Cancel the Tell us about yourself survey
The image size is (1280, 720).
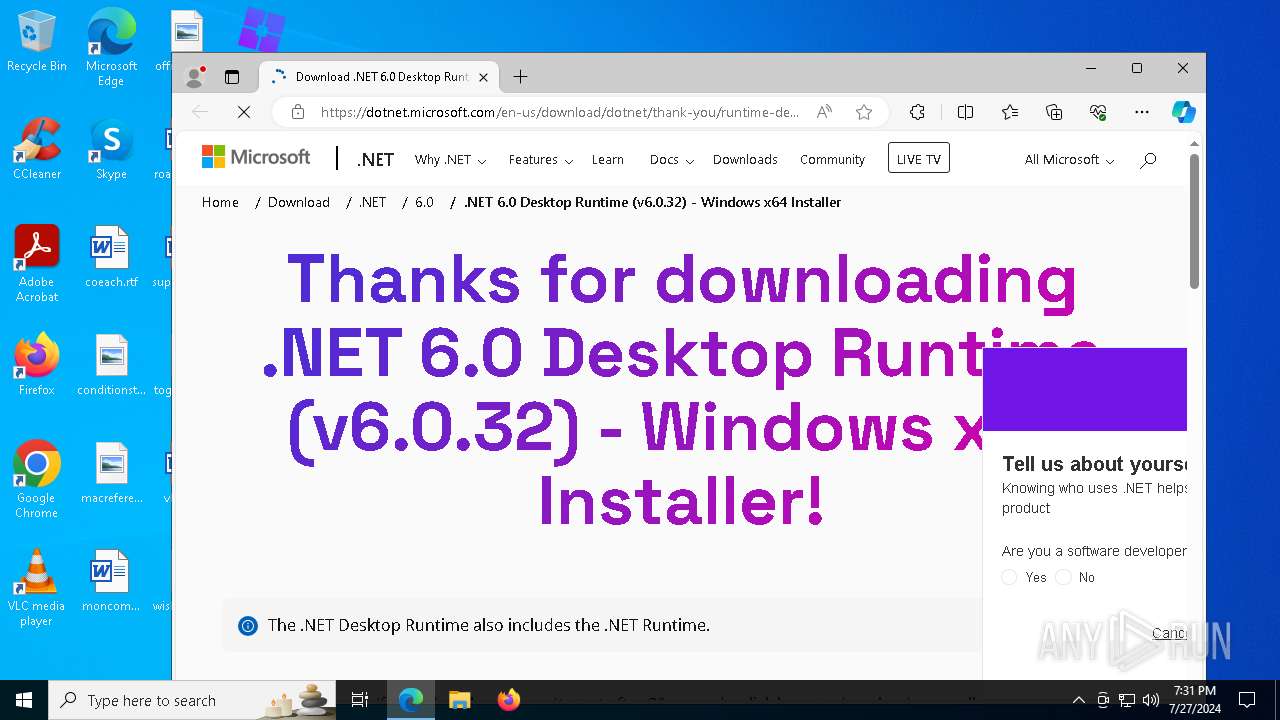point(1169,633)
